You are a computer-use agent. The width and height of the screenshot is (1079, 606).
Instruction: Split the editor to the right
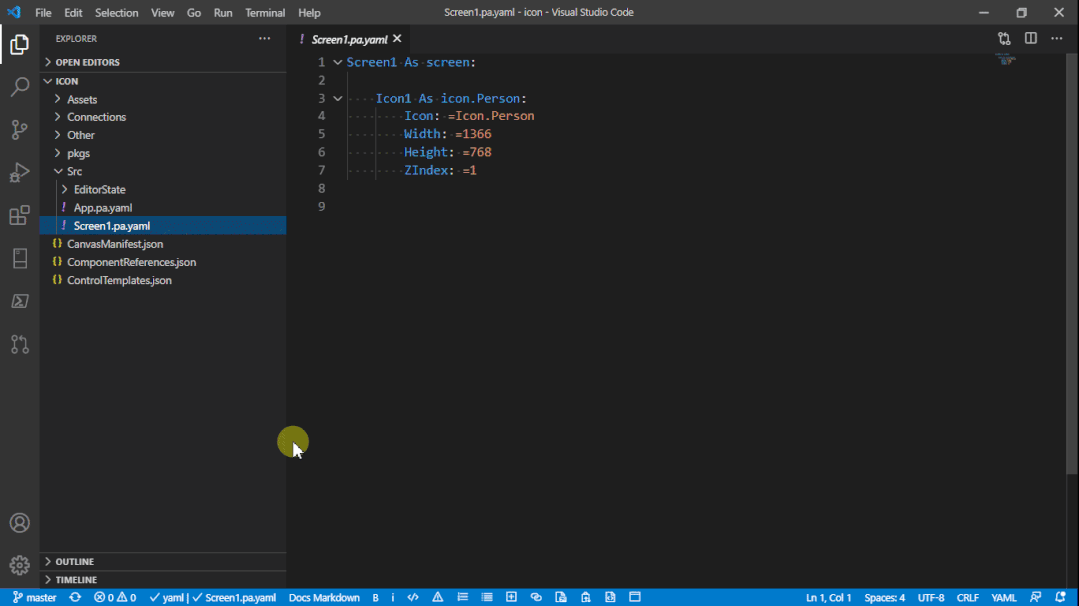click(x=1030, y=39)
